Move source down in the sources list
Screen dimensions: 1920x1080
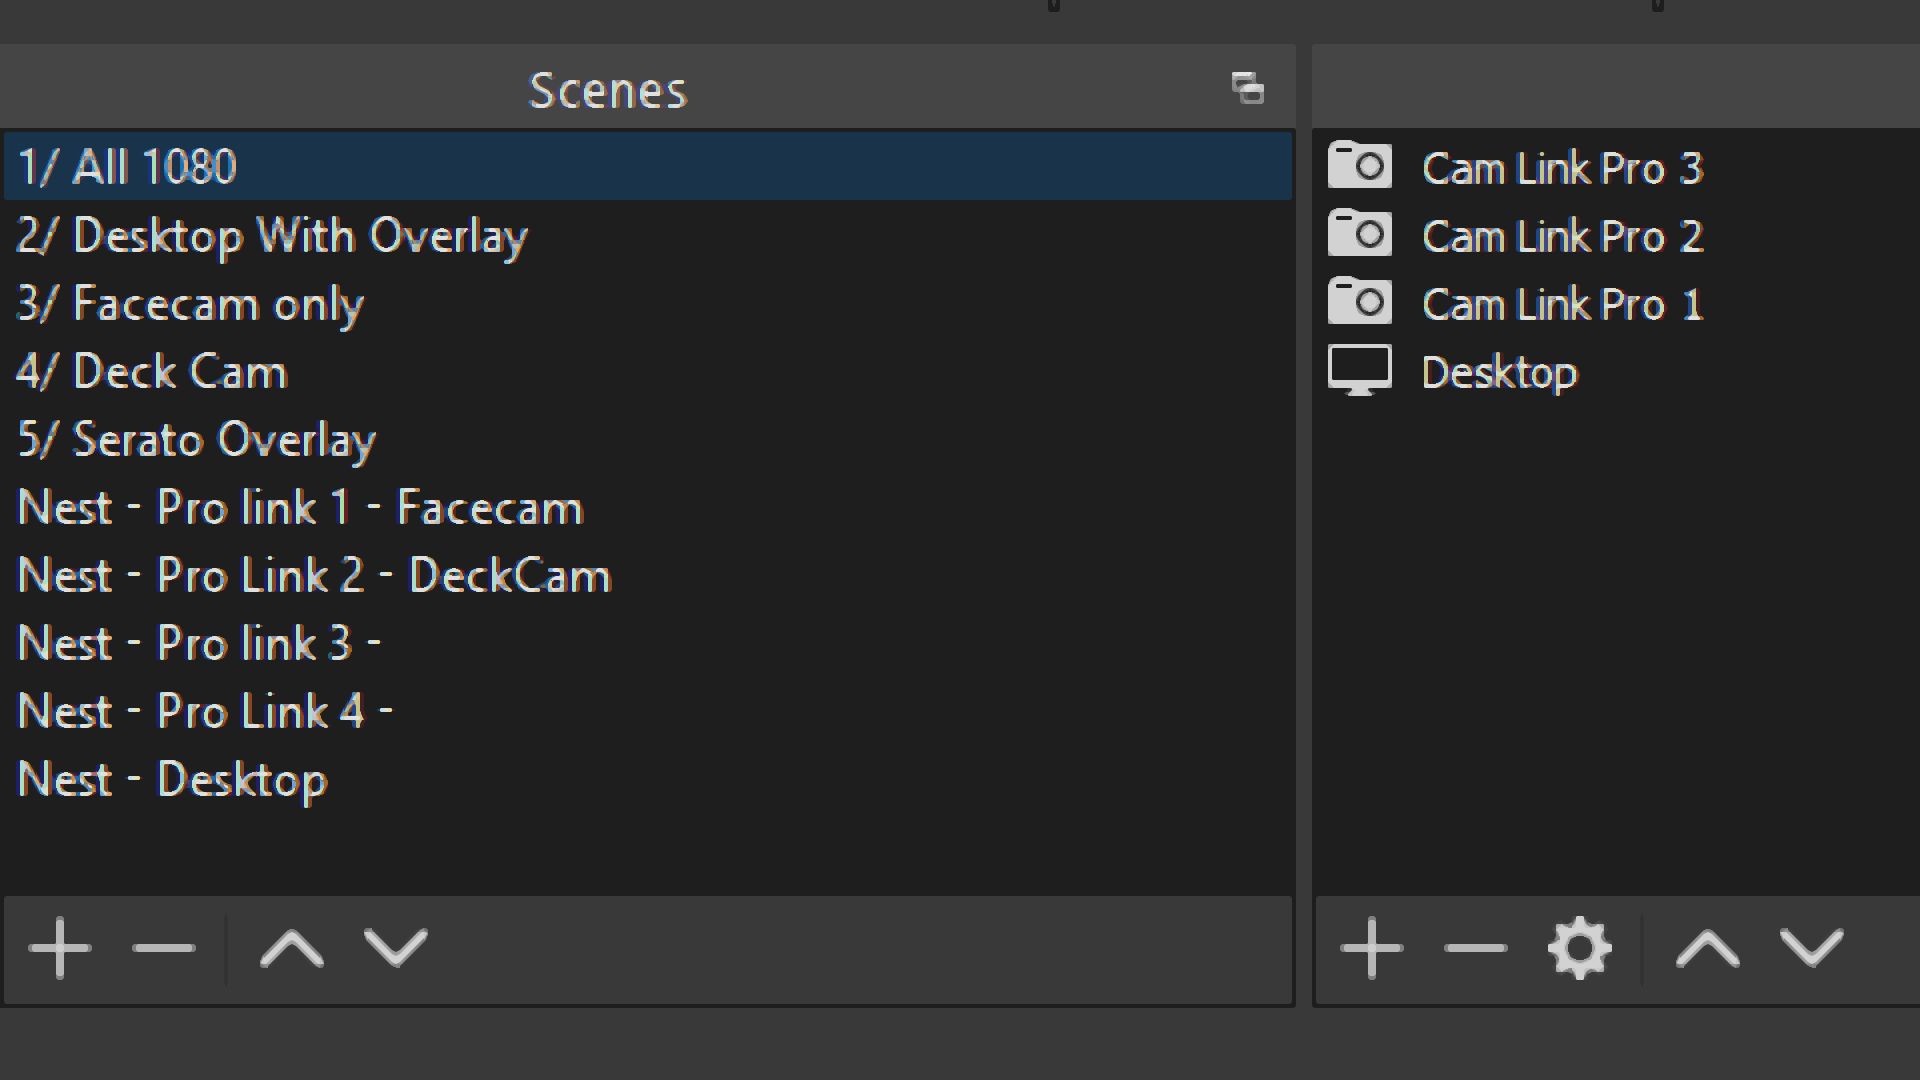(1812, 947)
